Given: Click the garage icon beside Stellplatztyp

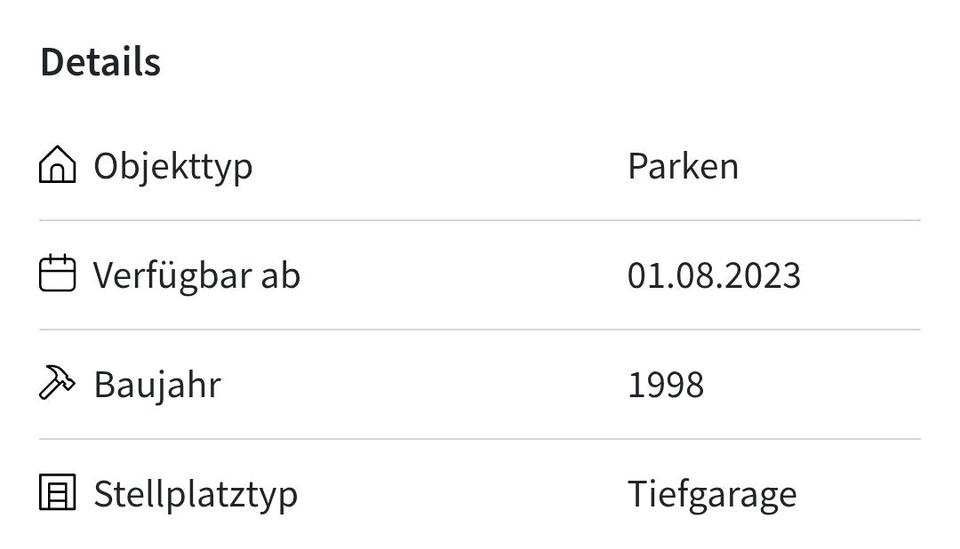Looking at the screenshot, I should [x=57, y=493].
